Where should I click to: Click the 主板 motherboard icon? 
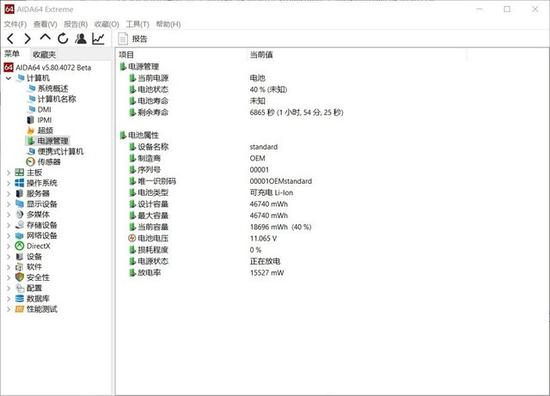[20, 173]
